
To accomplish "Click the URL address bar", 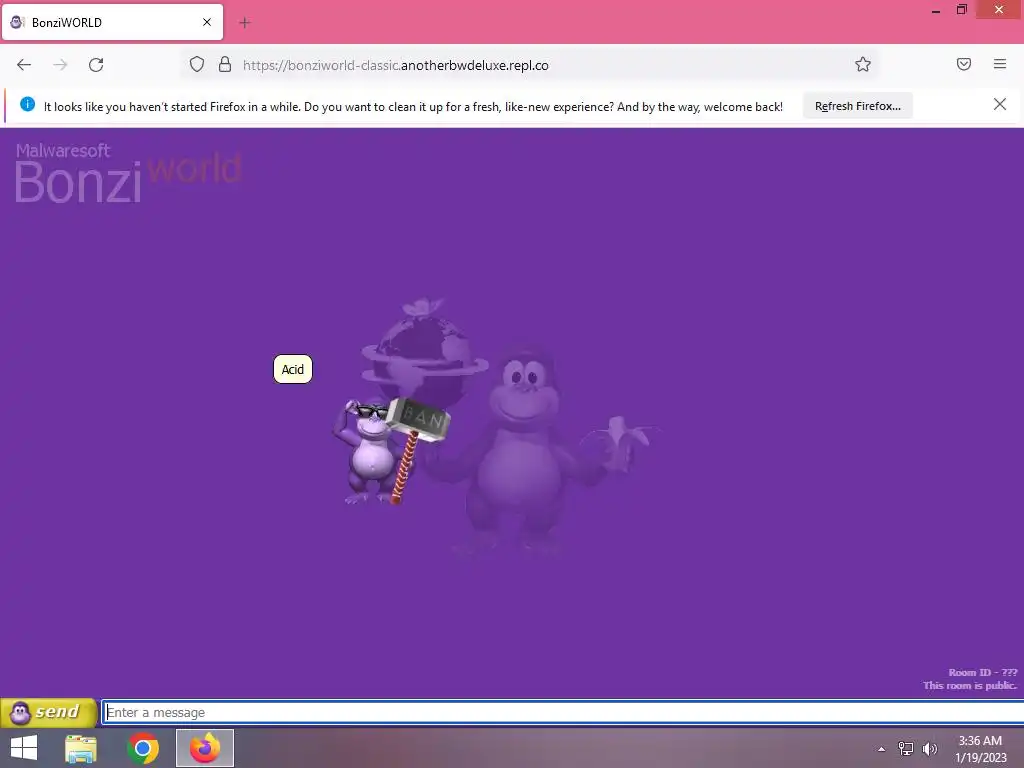I will [529, 65].
